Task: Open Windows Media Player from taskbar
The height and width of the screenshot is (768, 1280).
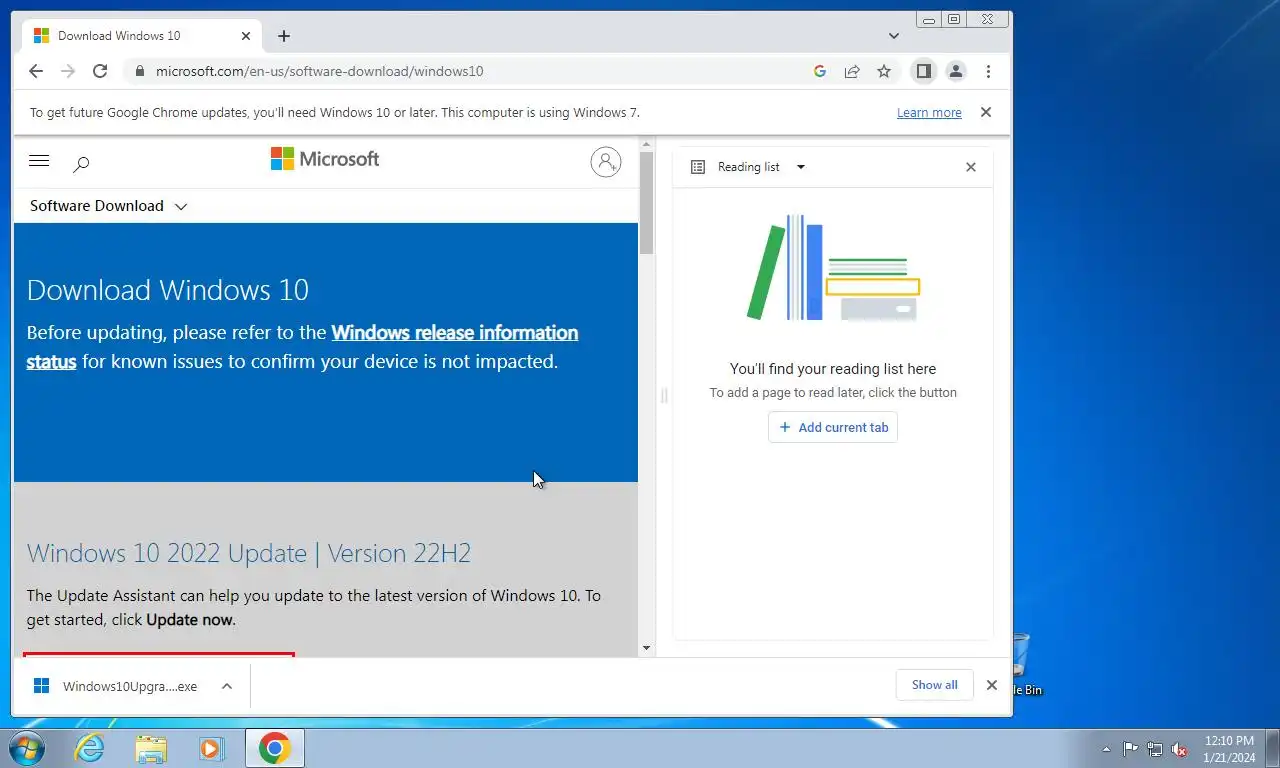Action: click(211, 748)
